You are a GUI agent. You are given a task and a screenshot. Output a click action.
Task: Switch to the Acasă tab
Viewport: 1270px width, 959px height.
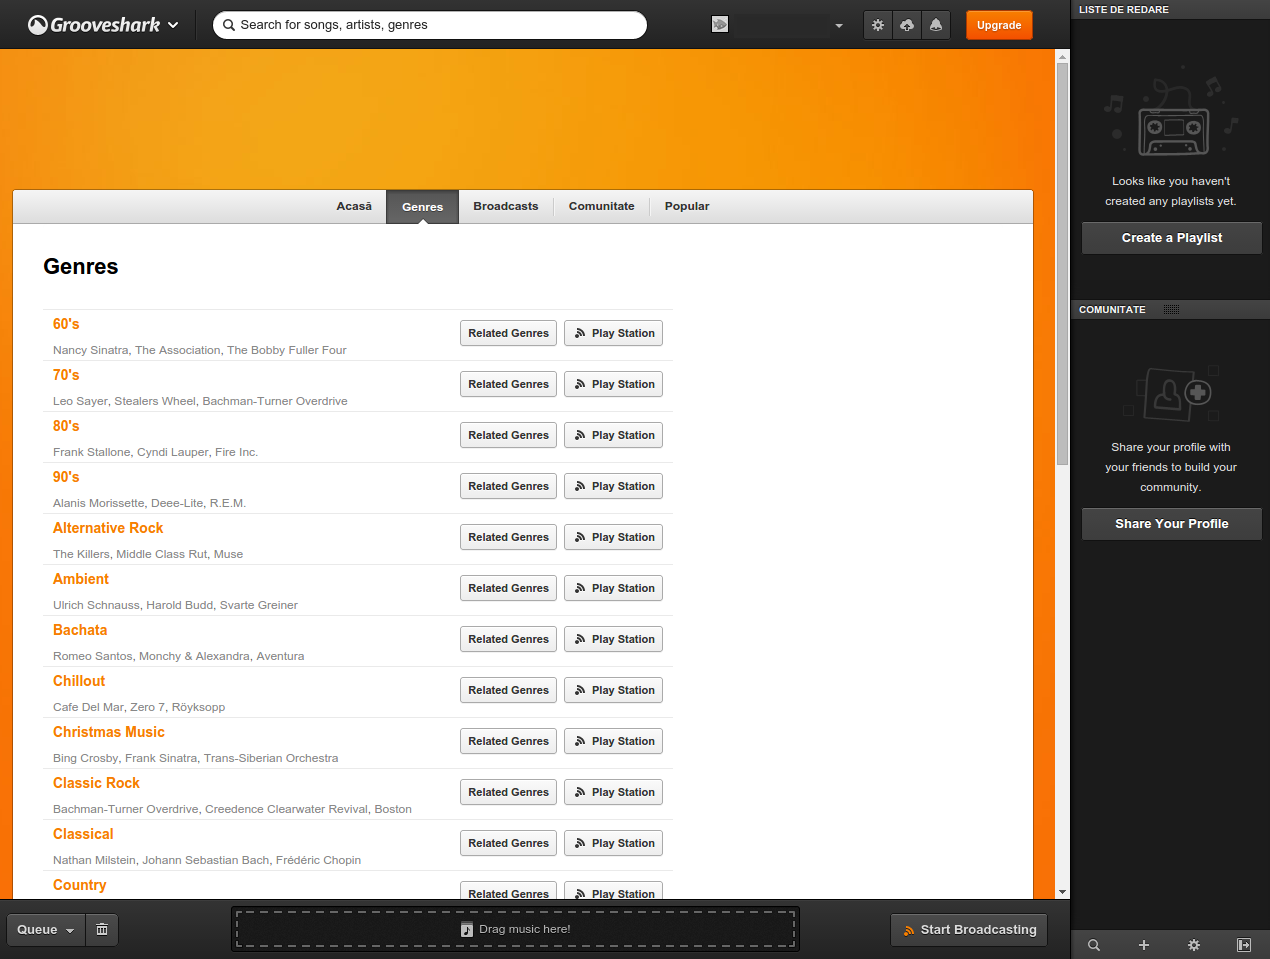[x=354, y=206]
